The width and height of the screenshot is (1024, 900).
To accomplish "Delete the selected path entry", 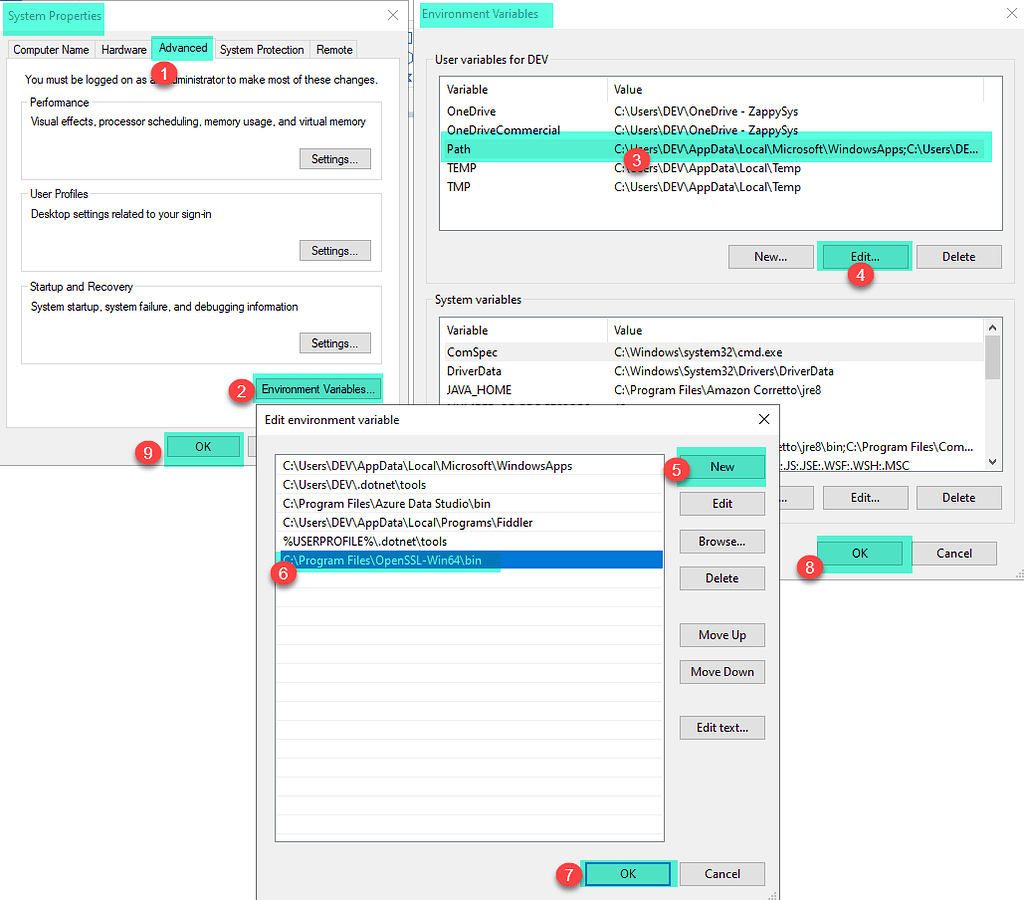I will [x=722, y=578].
